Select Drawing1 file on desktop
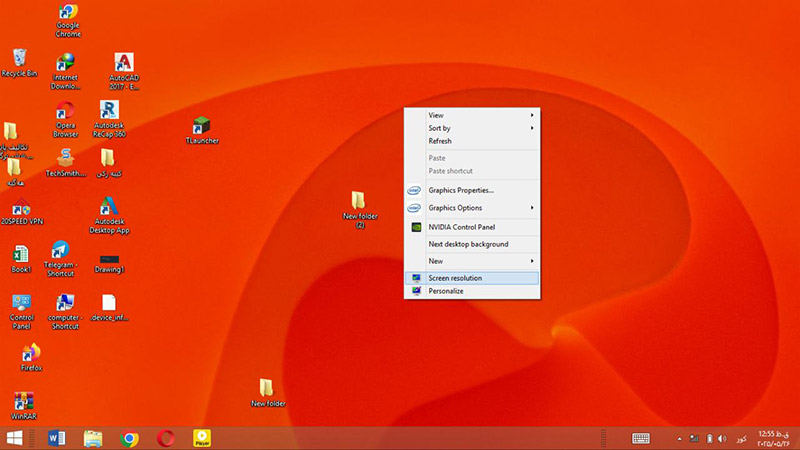The image size is (800, 450). pos(109,264)
